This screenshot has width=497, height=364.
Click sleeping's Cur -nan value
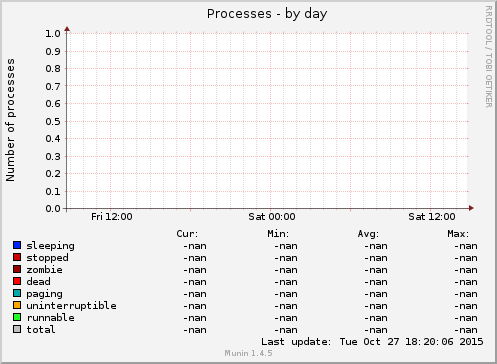point(195,246)
